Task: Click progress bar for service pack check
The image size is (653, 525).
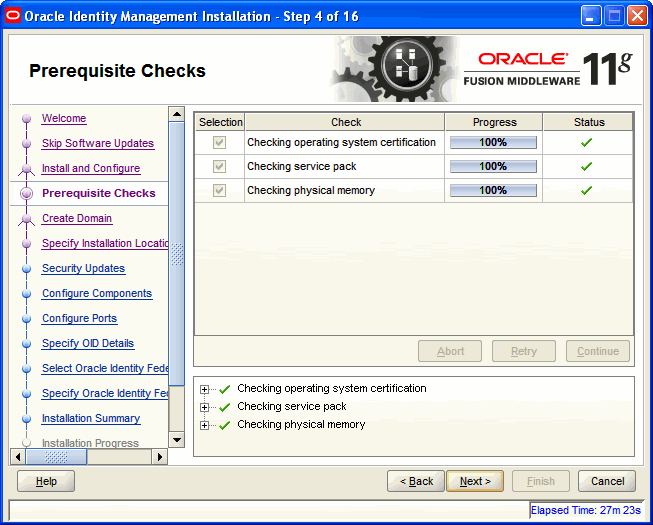Action: click(x=493, y=167)
